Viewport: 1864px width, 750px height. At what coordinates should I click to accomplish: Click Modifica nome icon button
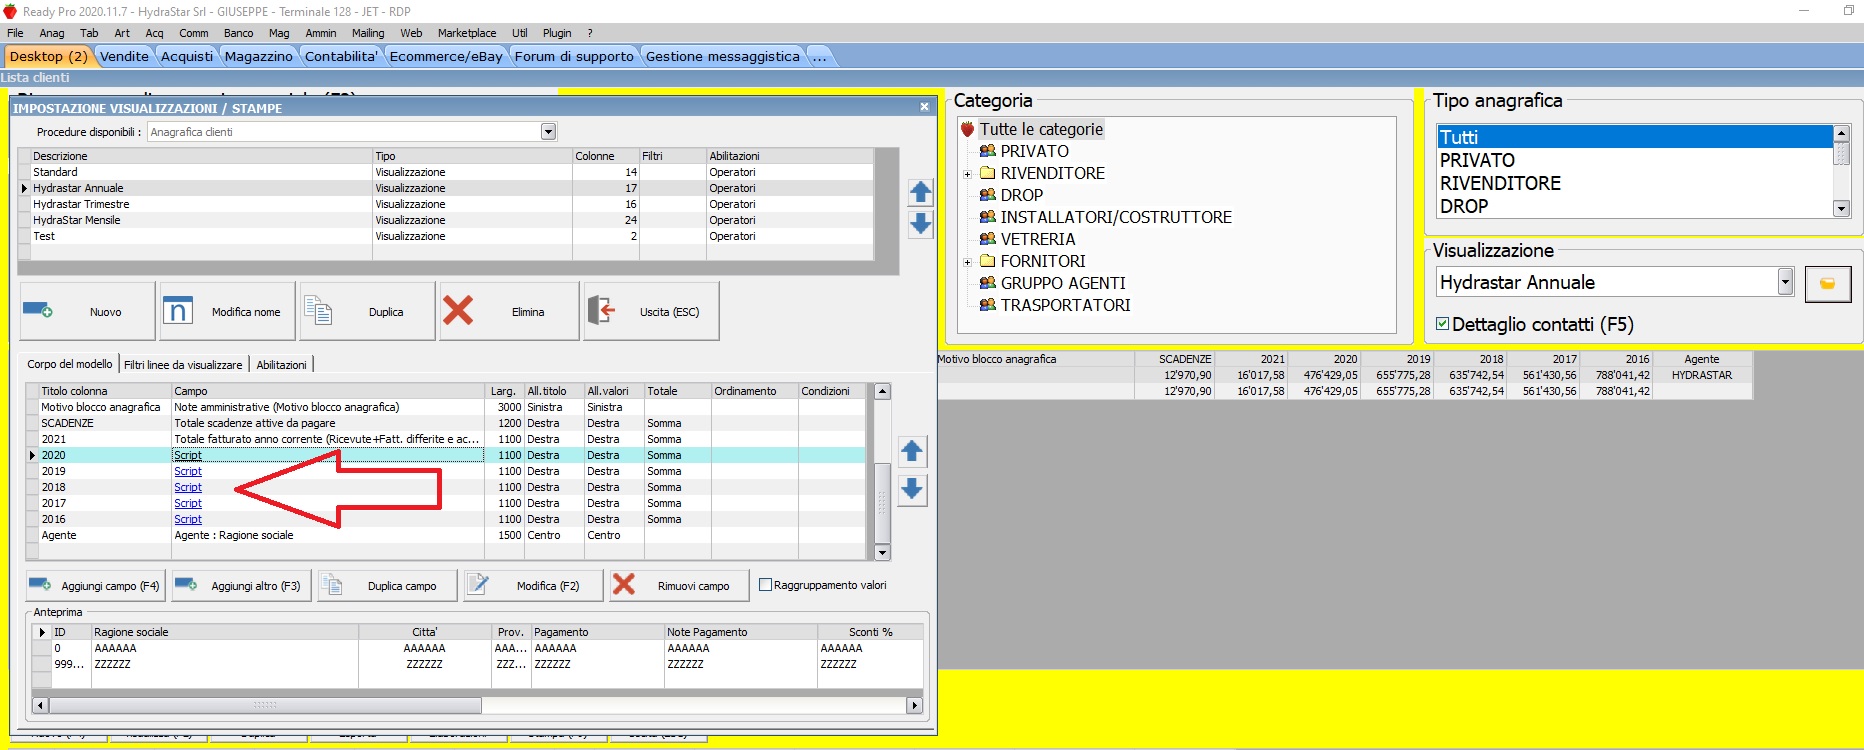(178, 311)
